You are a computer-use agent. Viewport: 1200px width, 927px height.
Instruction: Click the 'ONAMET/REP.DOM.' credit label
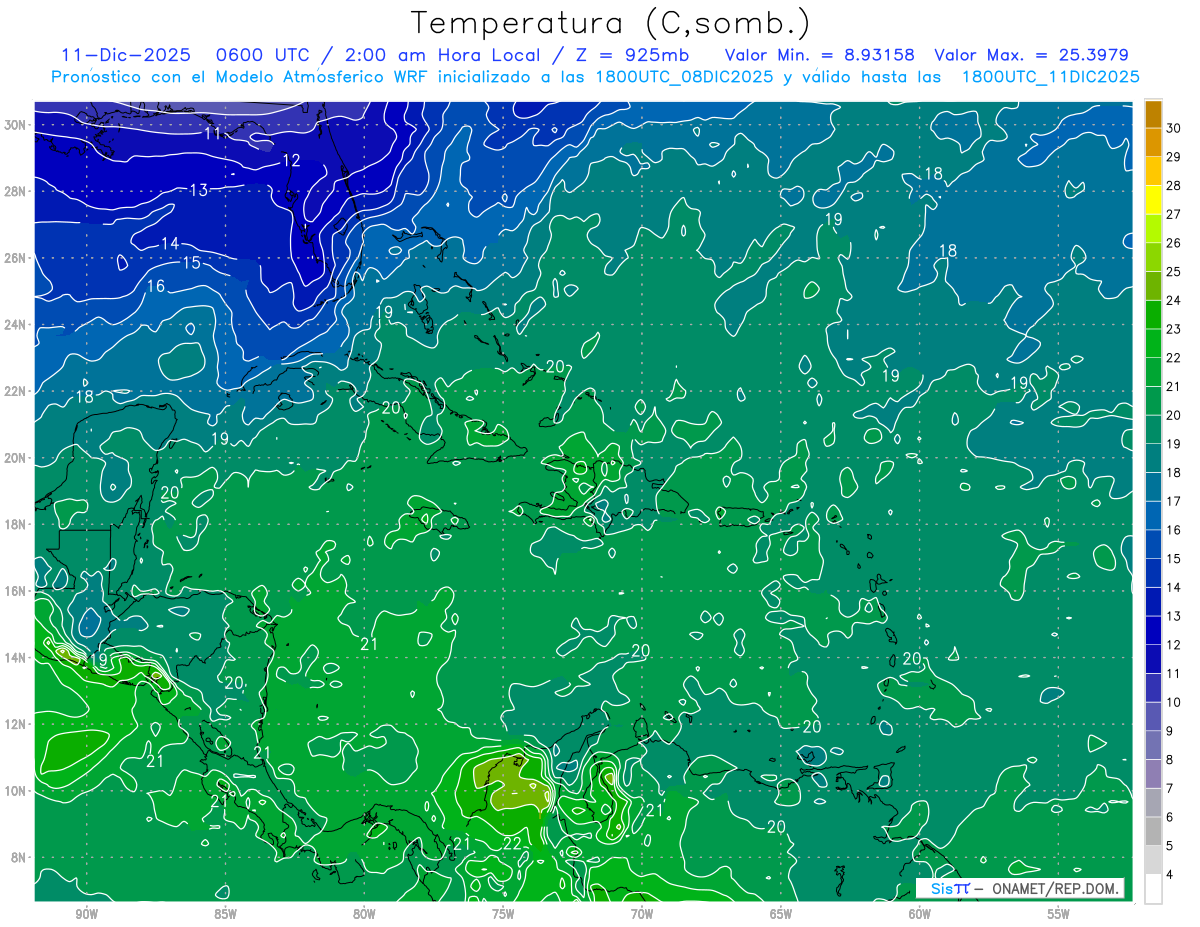coord(1054,888)
